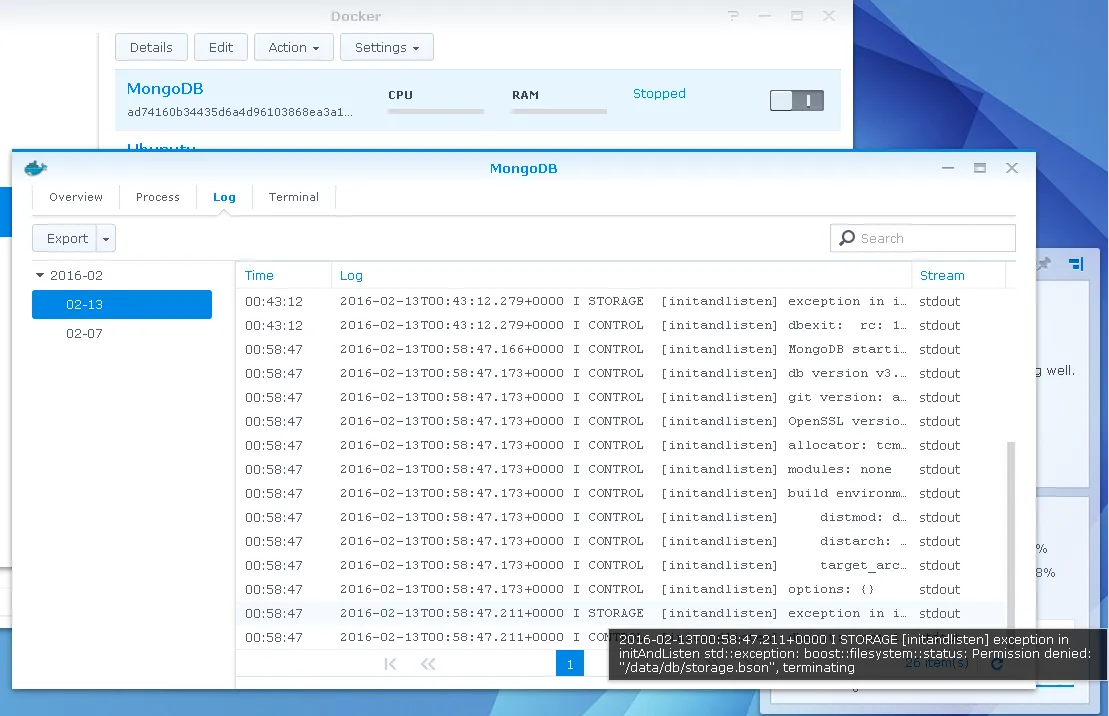Select the 'options: {}' log row
Viewport: 1109px width, 716px height.
620,590
